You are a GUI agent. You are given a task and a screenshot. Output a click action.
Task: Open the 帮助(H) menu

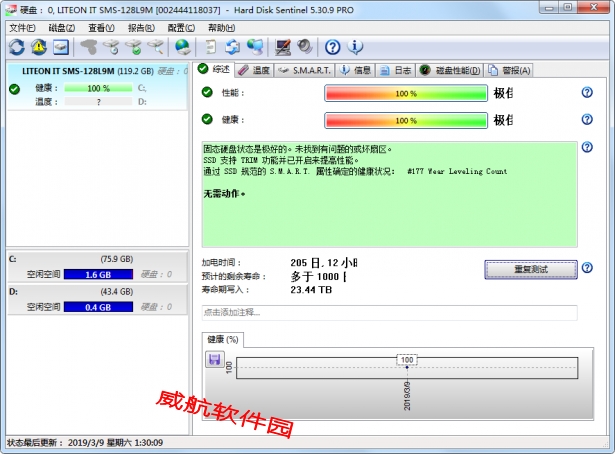click(221, 28)
